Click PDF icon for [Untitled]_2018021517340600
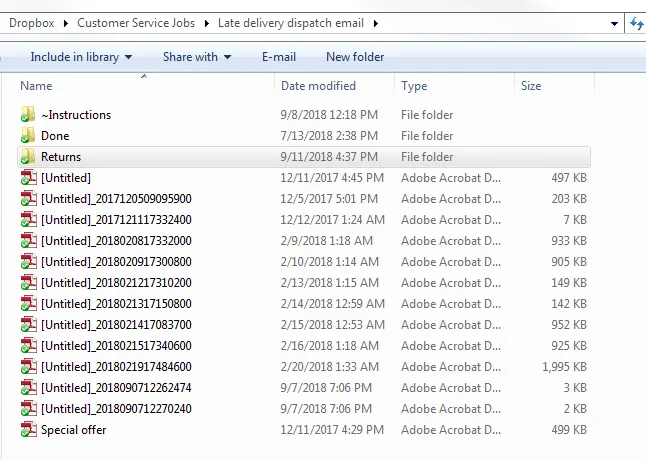 (28, 346)
